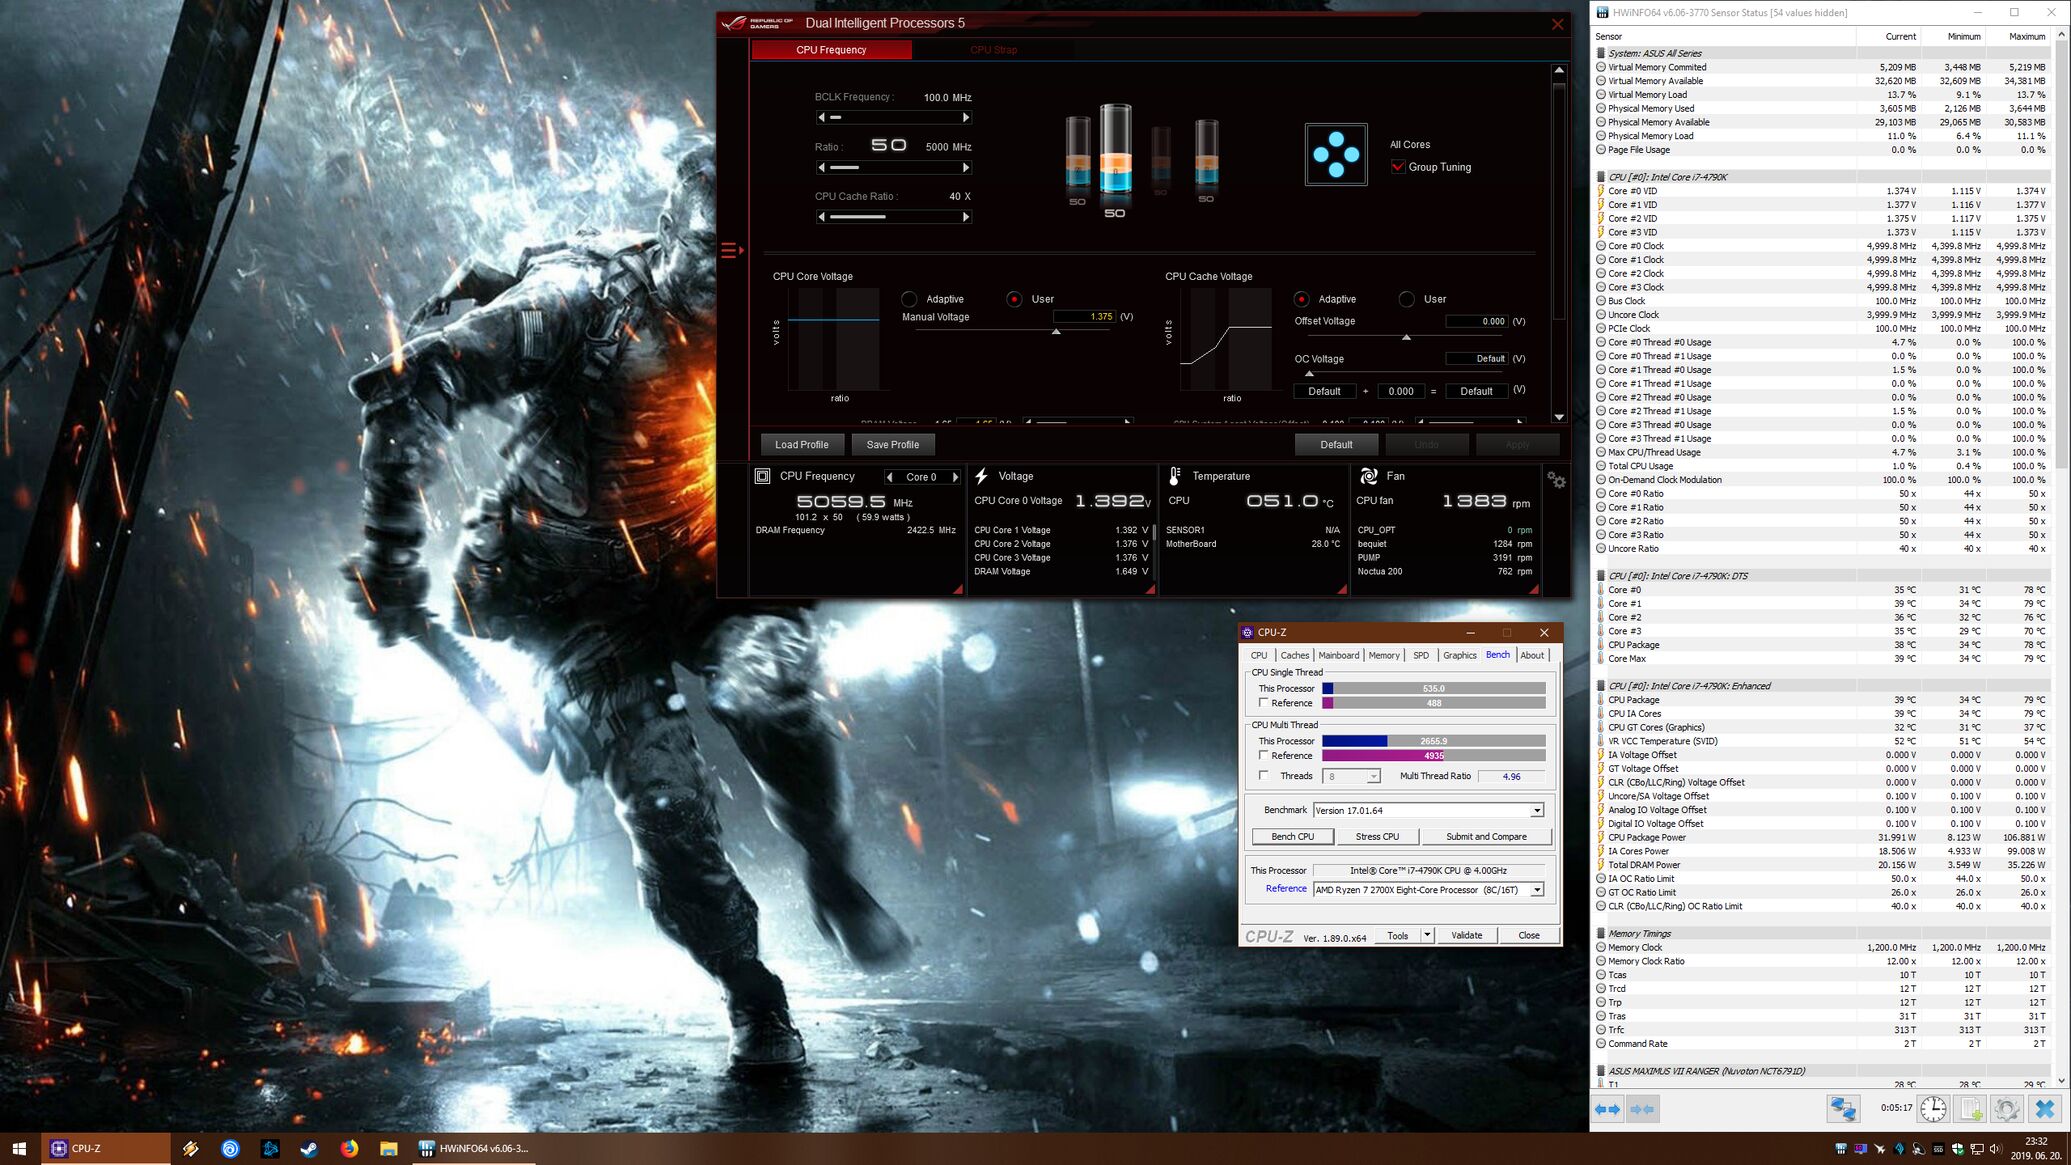
Task: Check Reference box under CPU Single Thread
Action: pyautogui.click(x=1264, y=703)
